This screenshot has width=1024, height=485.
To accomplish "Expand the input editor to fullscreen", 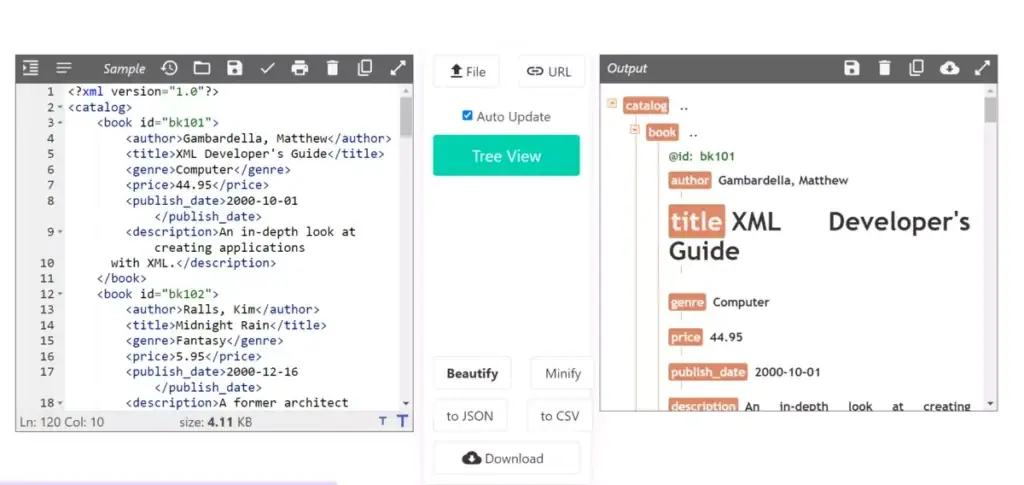I will (398, 68).
